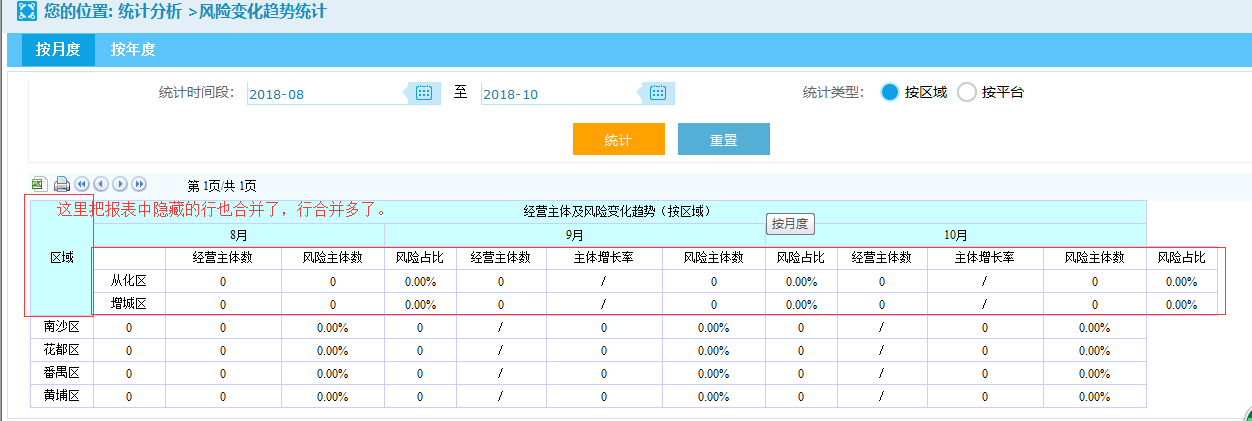Select 按区域 statistics type radio

pyautogui.click(x=890, y=93)
